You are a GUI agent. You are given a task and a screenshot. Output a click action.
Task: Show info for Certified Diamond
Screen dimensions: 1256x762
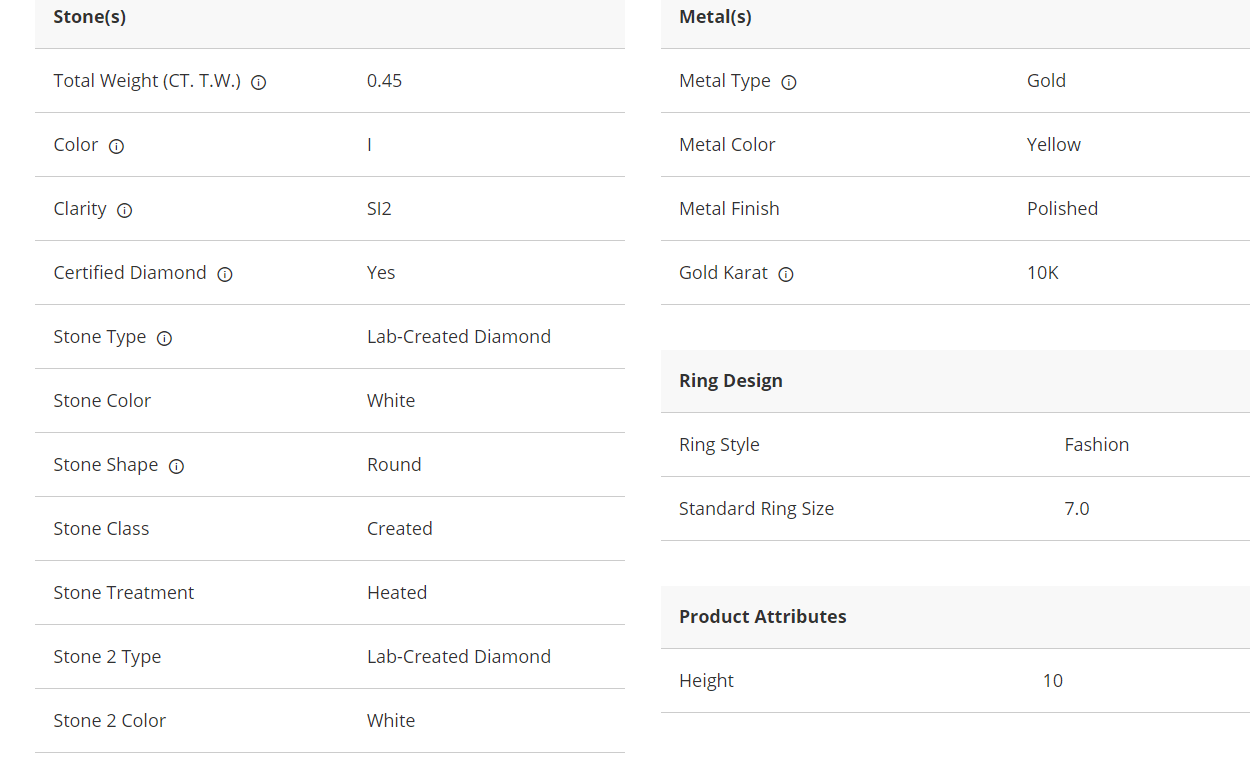click(225, 275)
